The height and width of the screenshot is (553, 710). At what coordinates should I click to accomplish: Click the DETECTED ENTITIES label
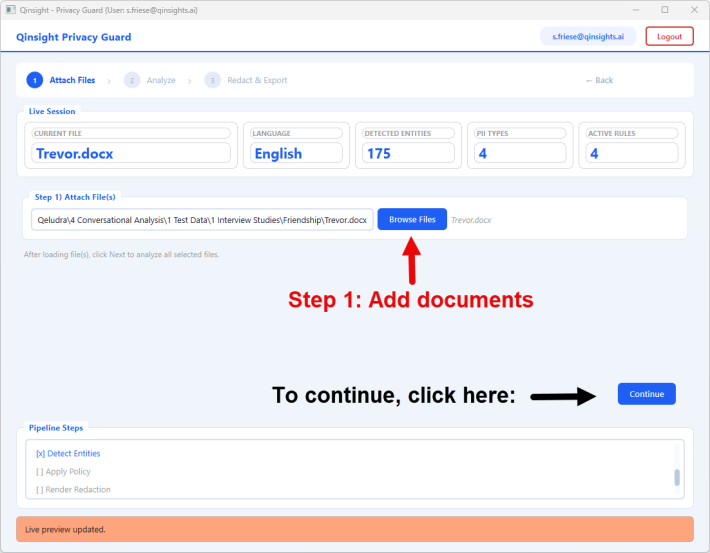tap(398, 134)
